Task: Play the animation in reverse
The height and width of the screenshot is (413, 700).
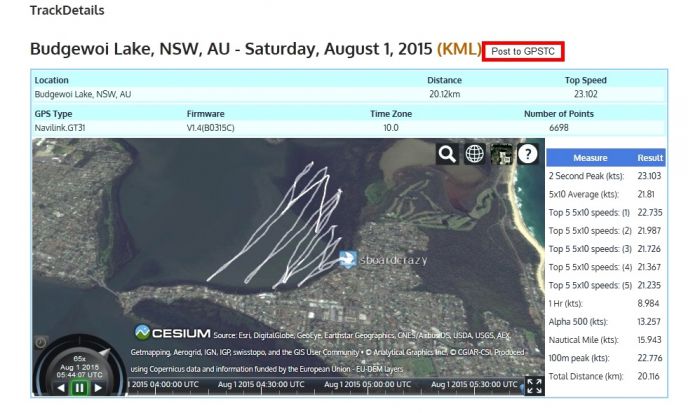Action: (x=61, y=388)
